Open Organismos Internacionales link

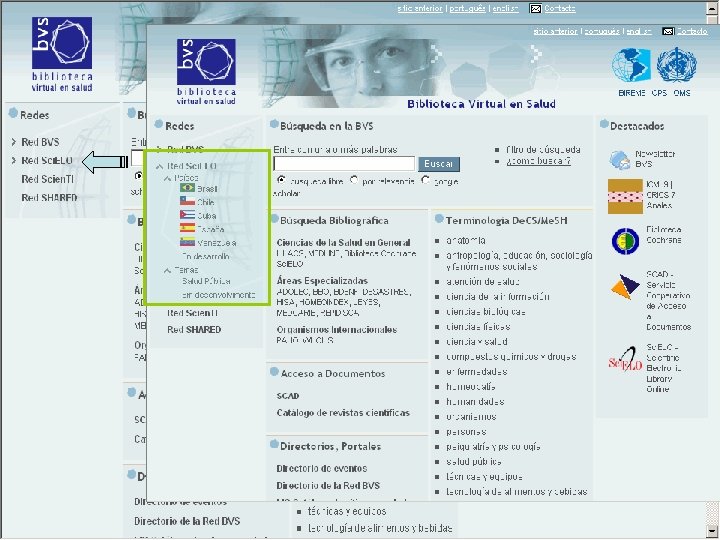pos(337,330)
